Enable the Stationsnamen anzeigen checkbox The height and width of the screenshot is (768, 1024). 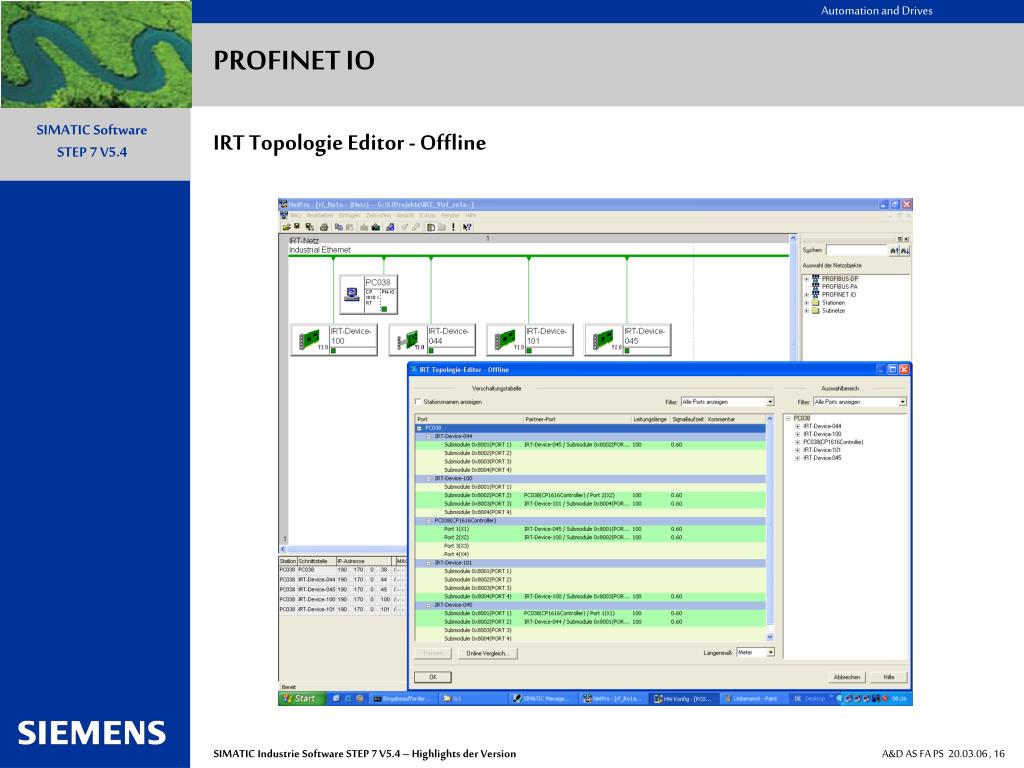[419, 402]
